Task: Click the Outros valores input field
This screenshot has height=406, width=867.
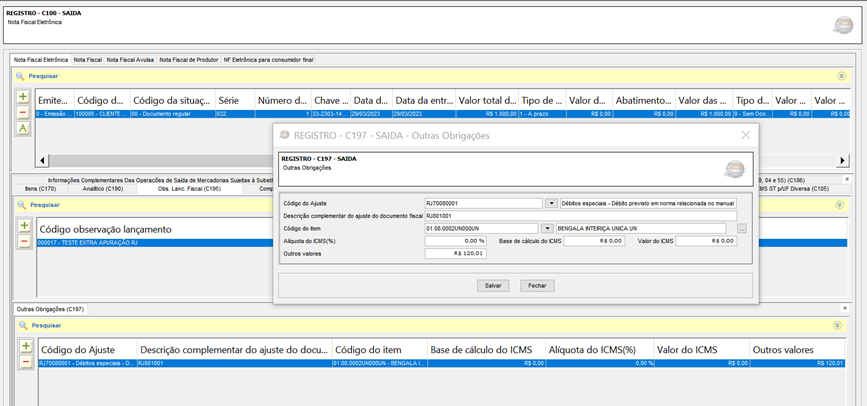Action: [455, 253]
